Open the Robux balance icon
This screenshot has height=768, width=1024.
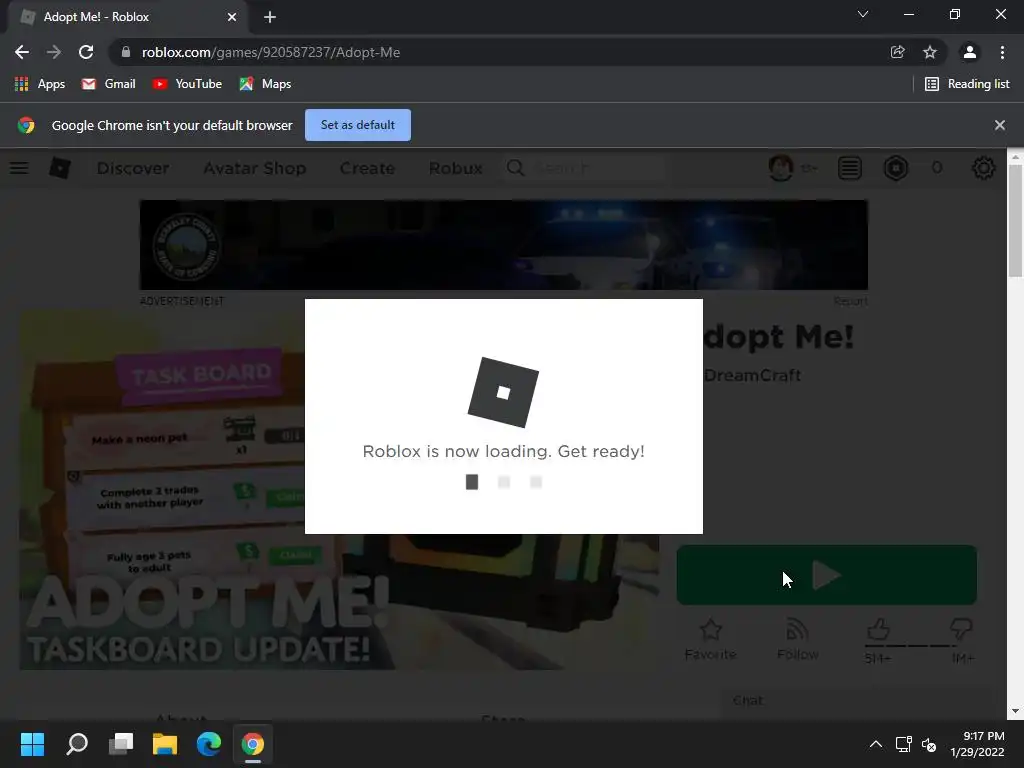point(896,168)
